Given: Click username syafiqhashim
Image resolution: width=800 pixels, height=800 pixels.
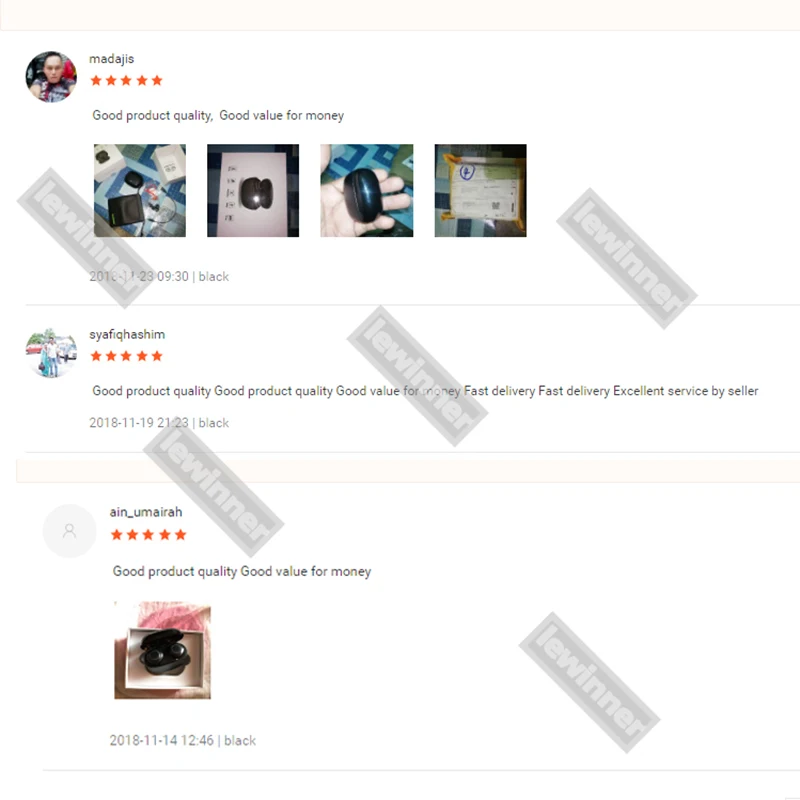Looking at the screenshot, I should (x=127, y=334).
